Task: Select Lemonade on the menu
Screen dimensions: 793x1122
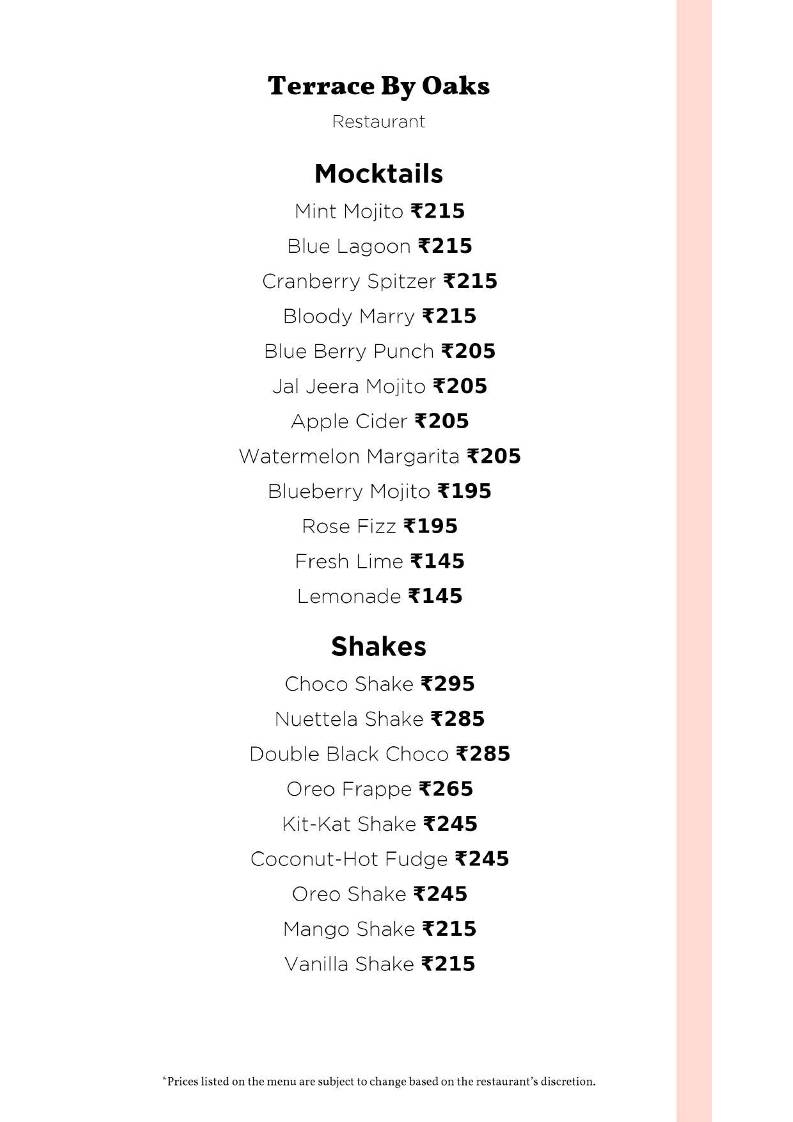Action: (x=379, y=597)
